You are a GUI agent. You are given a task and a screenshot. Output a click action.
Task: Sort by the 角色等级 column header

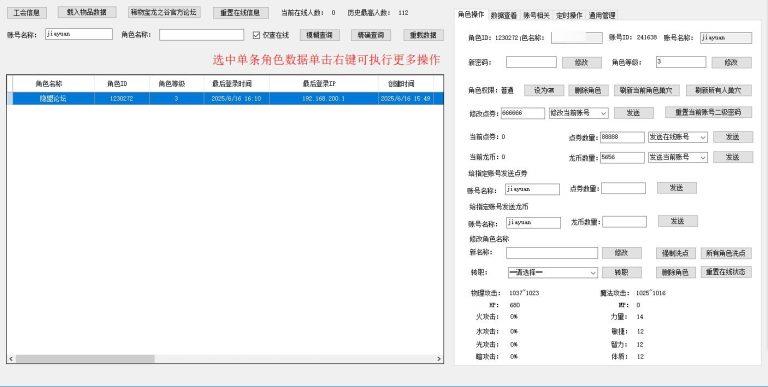click(x=177, y=84)
